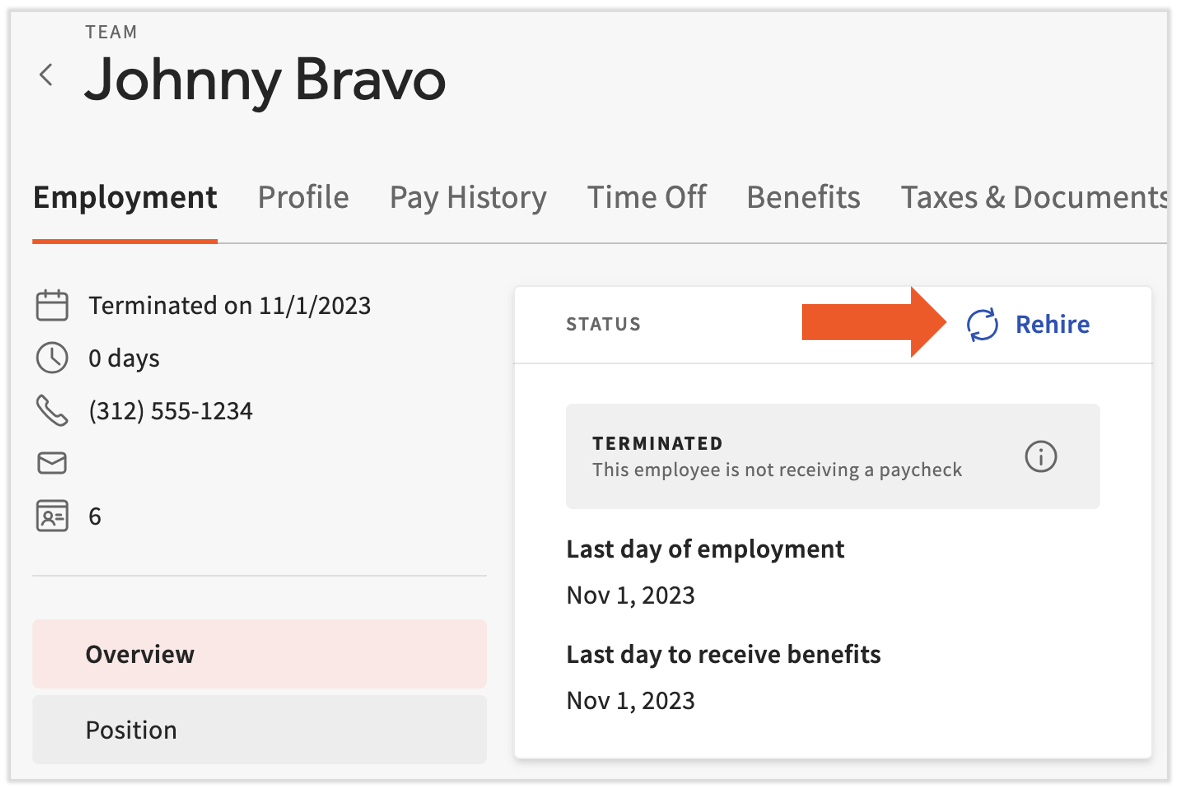Click the Rehire circular arrows icon
The image size is (1178, 788).
point(981,324)
